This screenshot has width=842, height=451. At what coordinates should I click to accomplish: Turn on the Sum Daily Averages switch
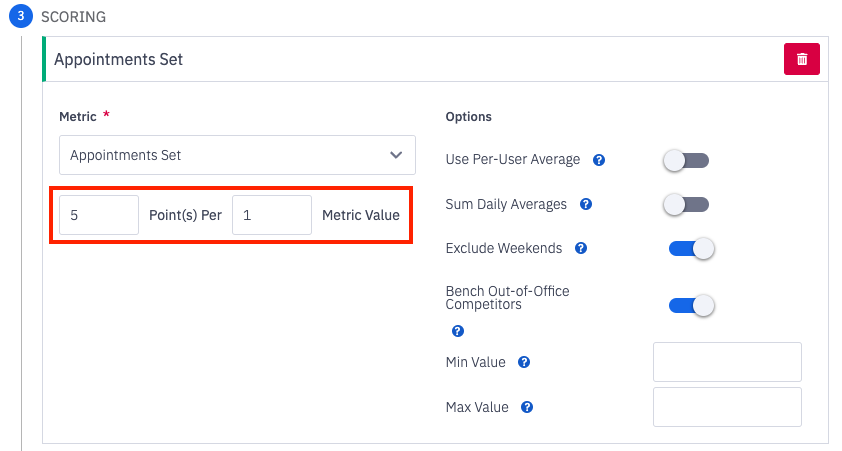pos(687,204)
